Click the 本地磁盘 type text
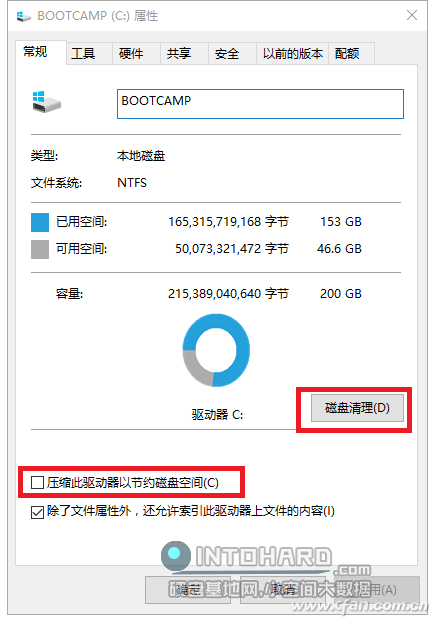 [x=141, y=156]
